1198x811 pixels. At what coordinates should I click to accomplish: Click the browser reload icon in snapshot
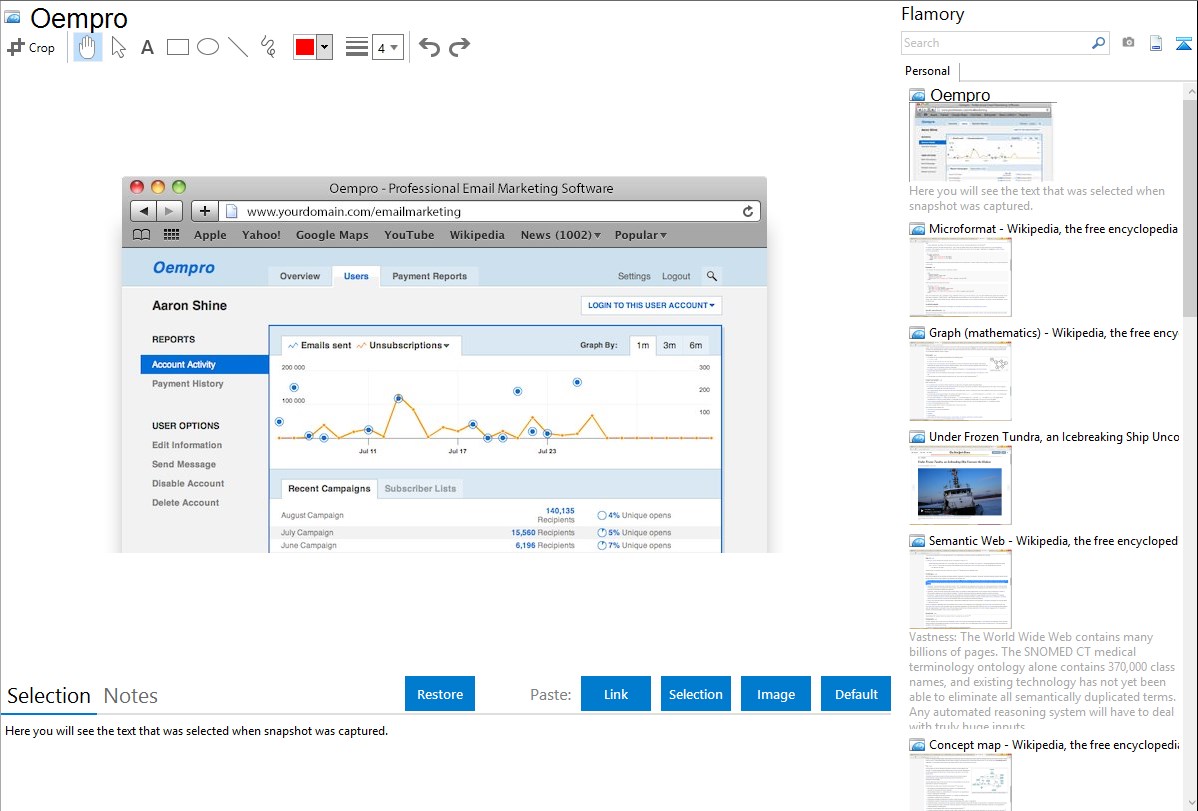(x=748, y=212)
